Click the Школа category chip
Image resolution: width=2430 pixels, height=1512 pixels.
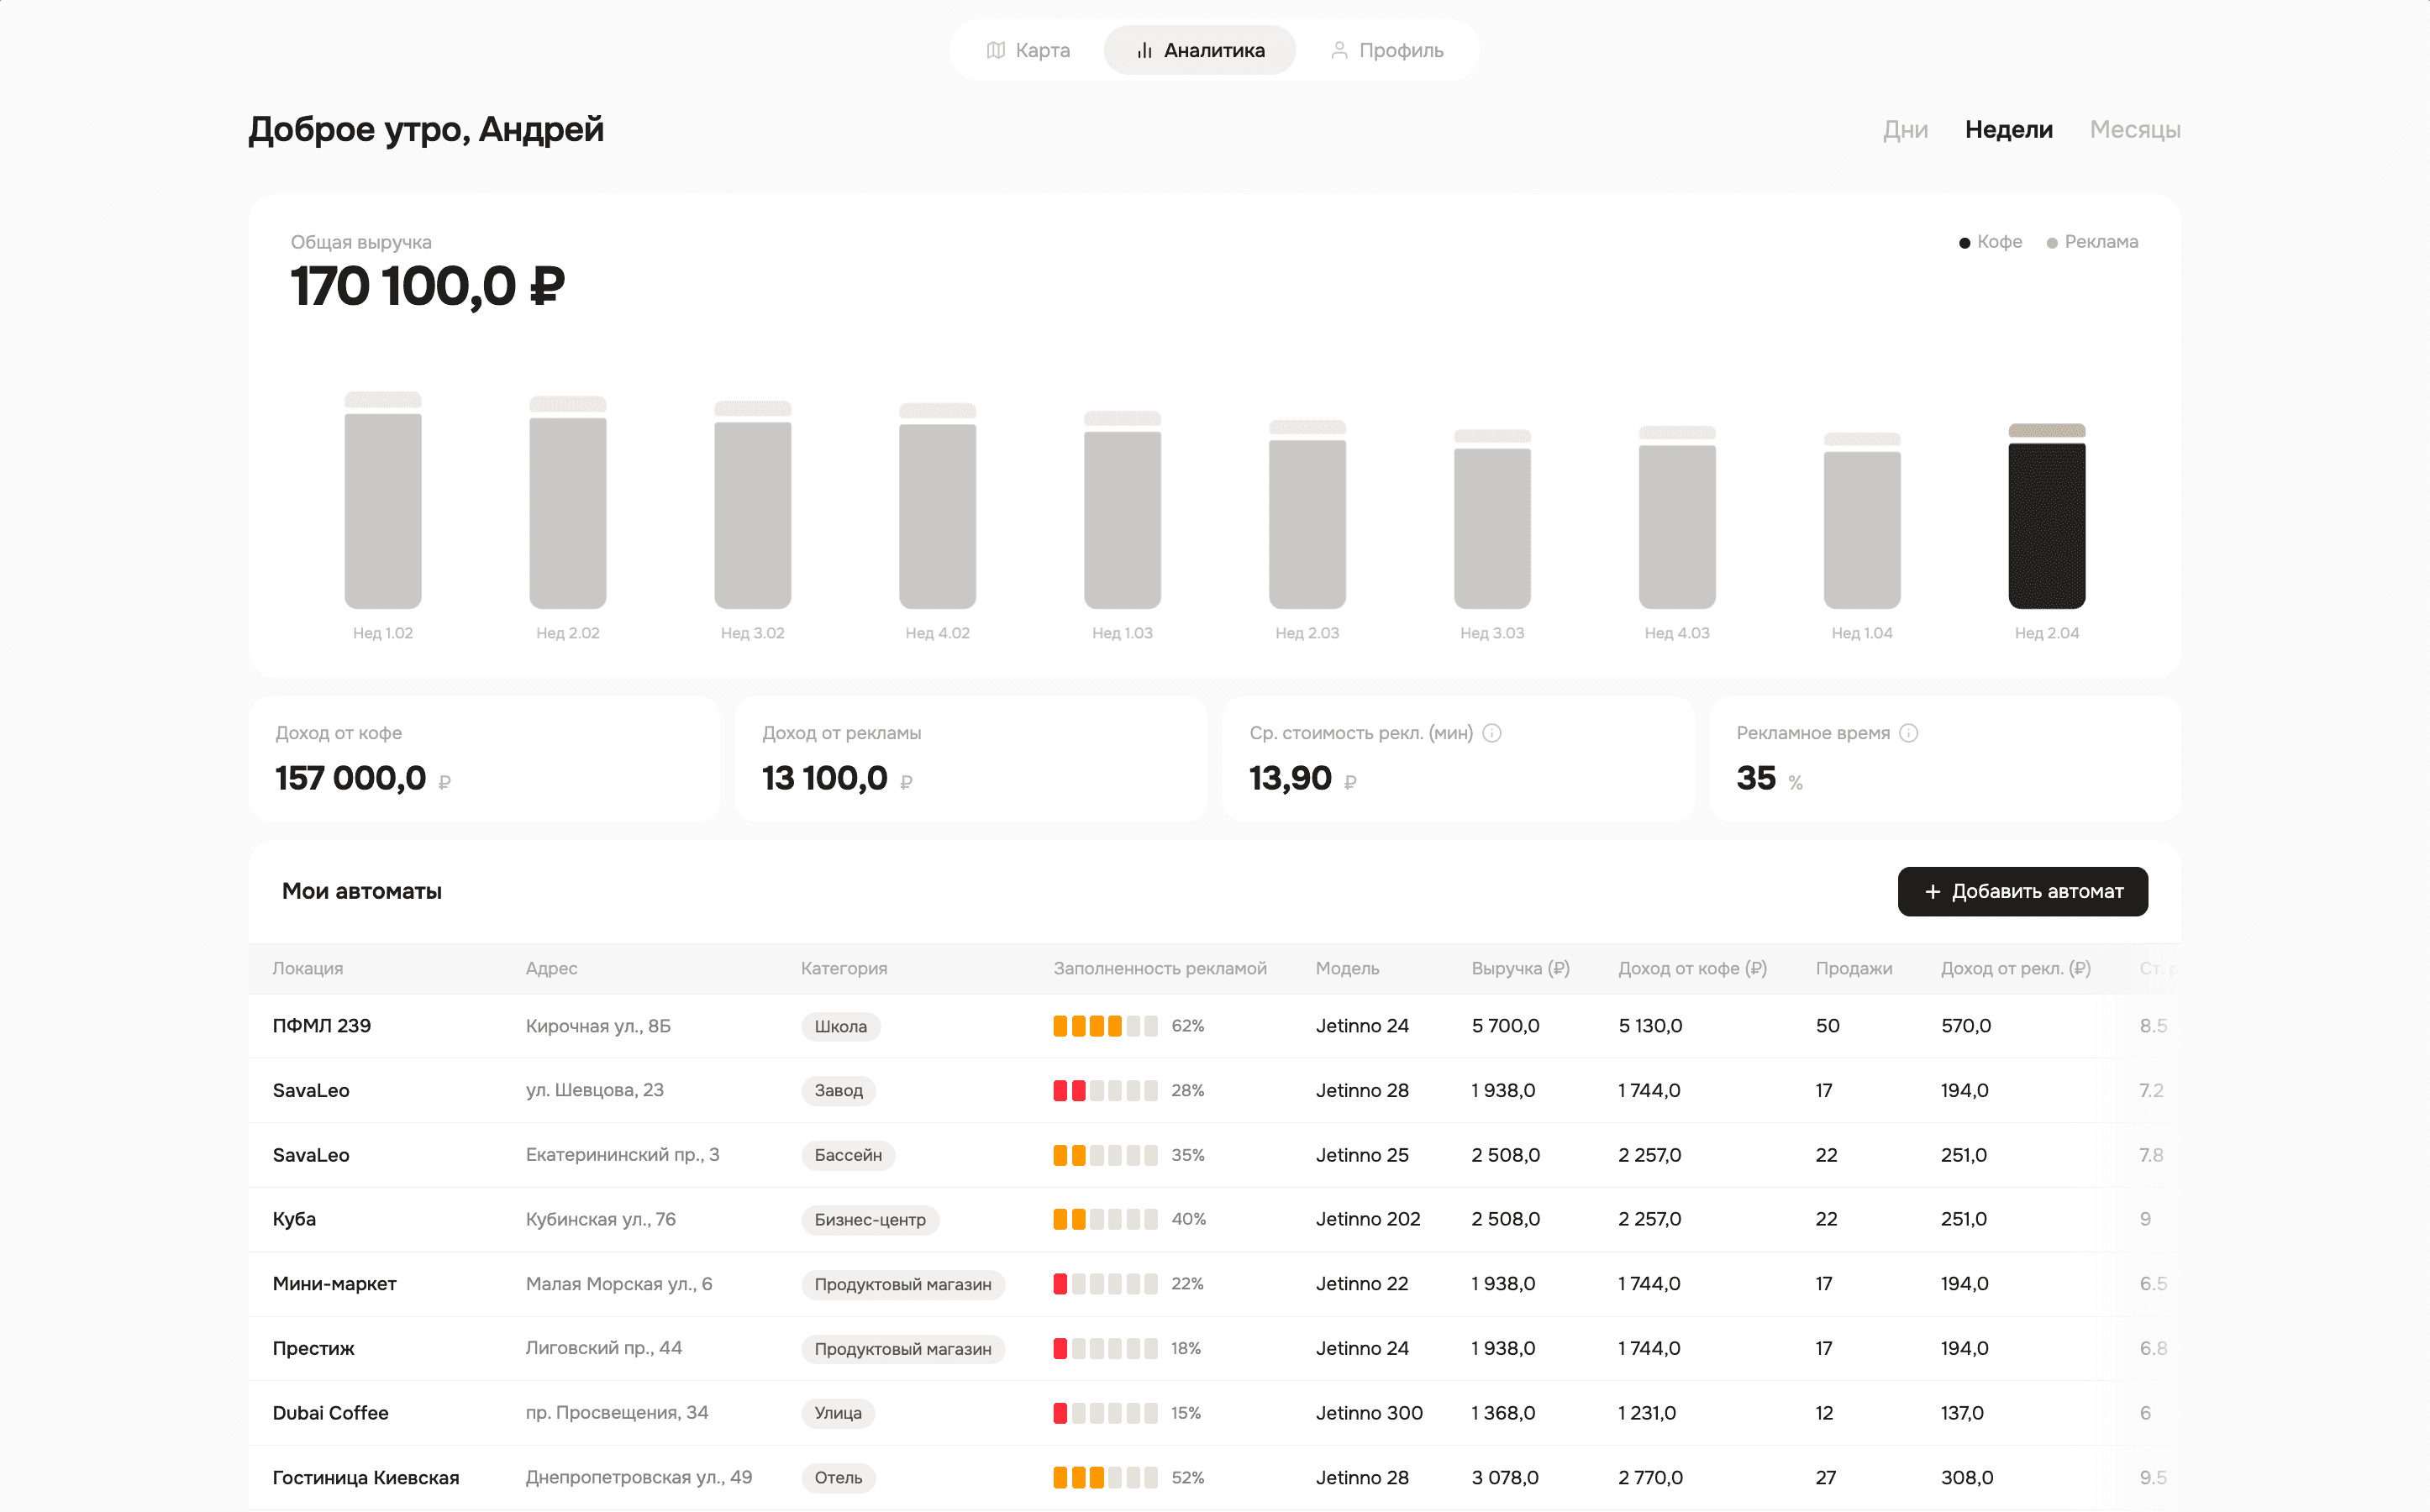[840, 1026]
